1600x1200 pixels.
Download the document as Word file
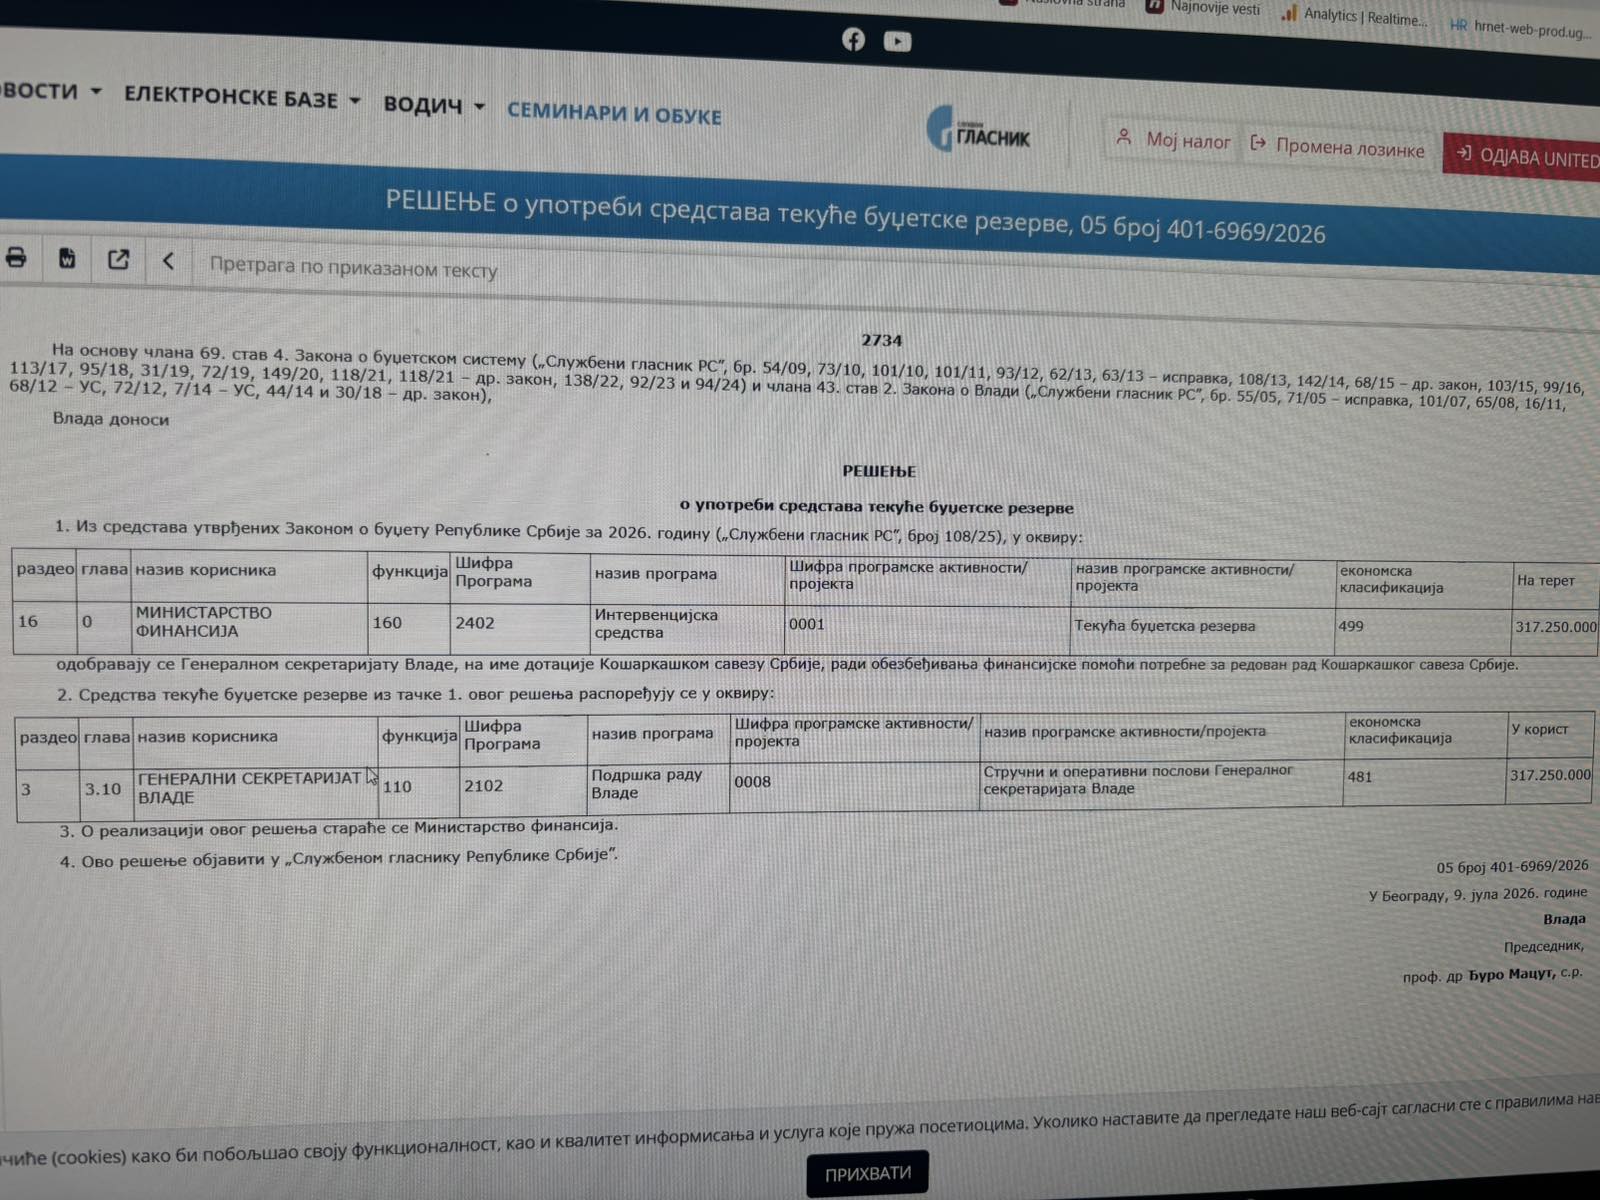coord(67,258)
